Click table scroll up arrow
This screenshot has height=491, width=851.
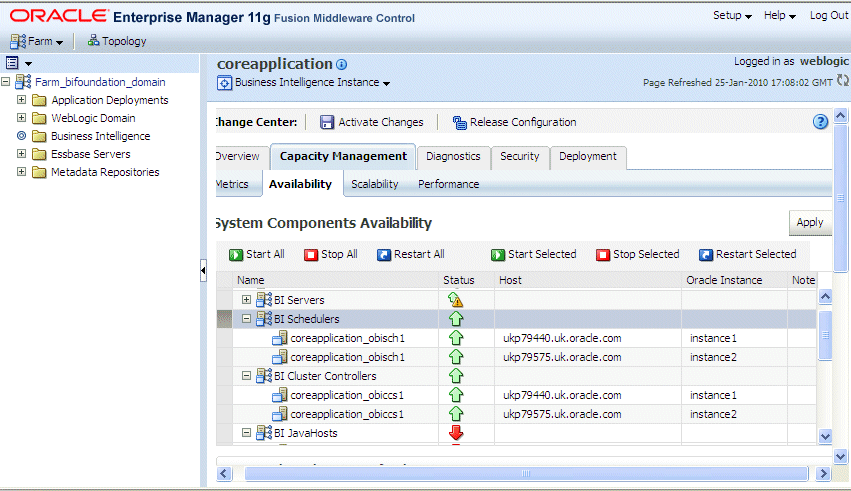click(825, 296)
